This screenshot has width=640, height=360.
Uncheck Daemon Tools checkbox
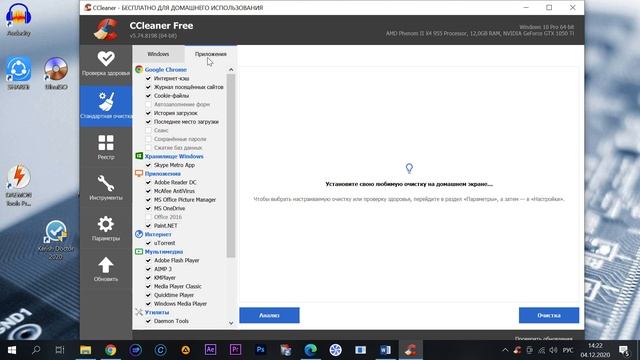(148, 321)
